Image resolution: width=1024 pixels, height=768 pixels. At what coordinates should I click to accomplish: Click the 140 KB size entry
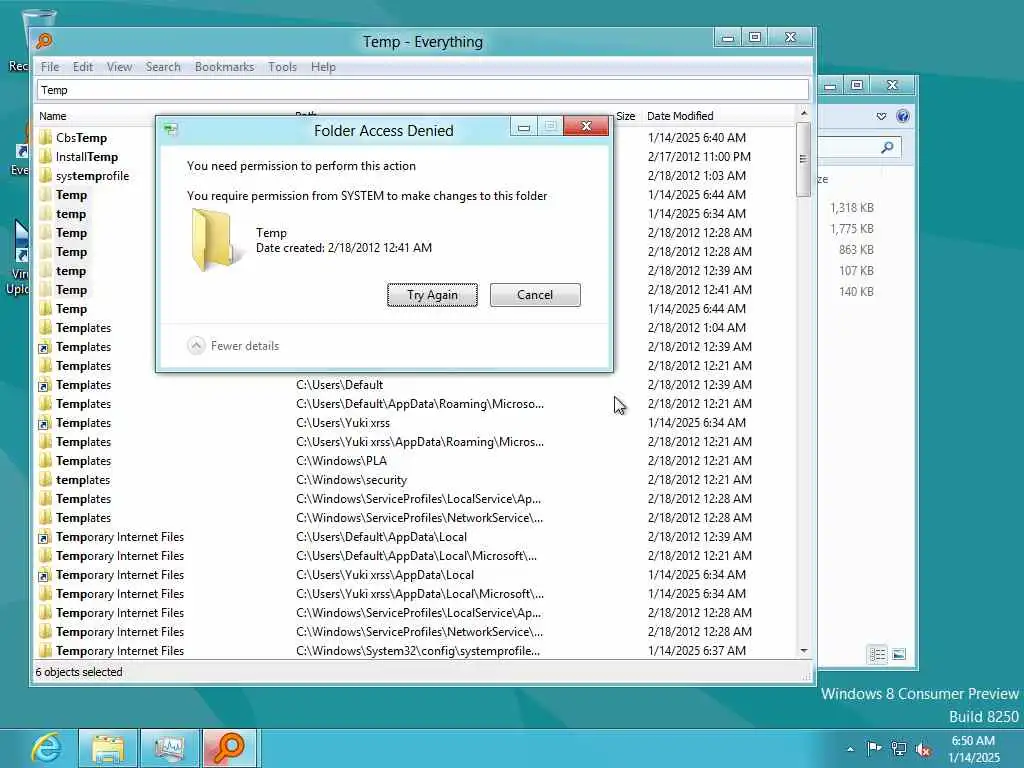tap(856, 291)
